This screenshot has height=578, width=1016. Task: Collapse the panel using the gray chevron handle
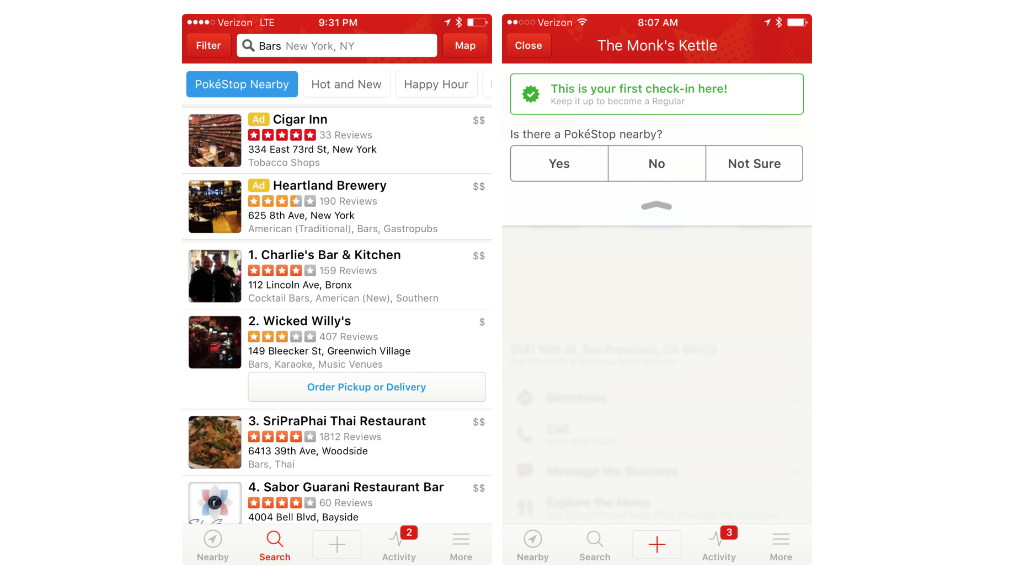[656, 206]
